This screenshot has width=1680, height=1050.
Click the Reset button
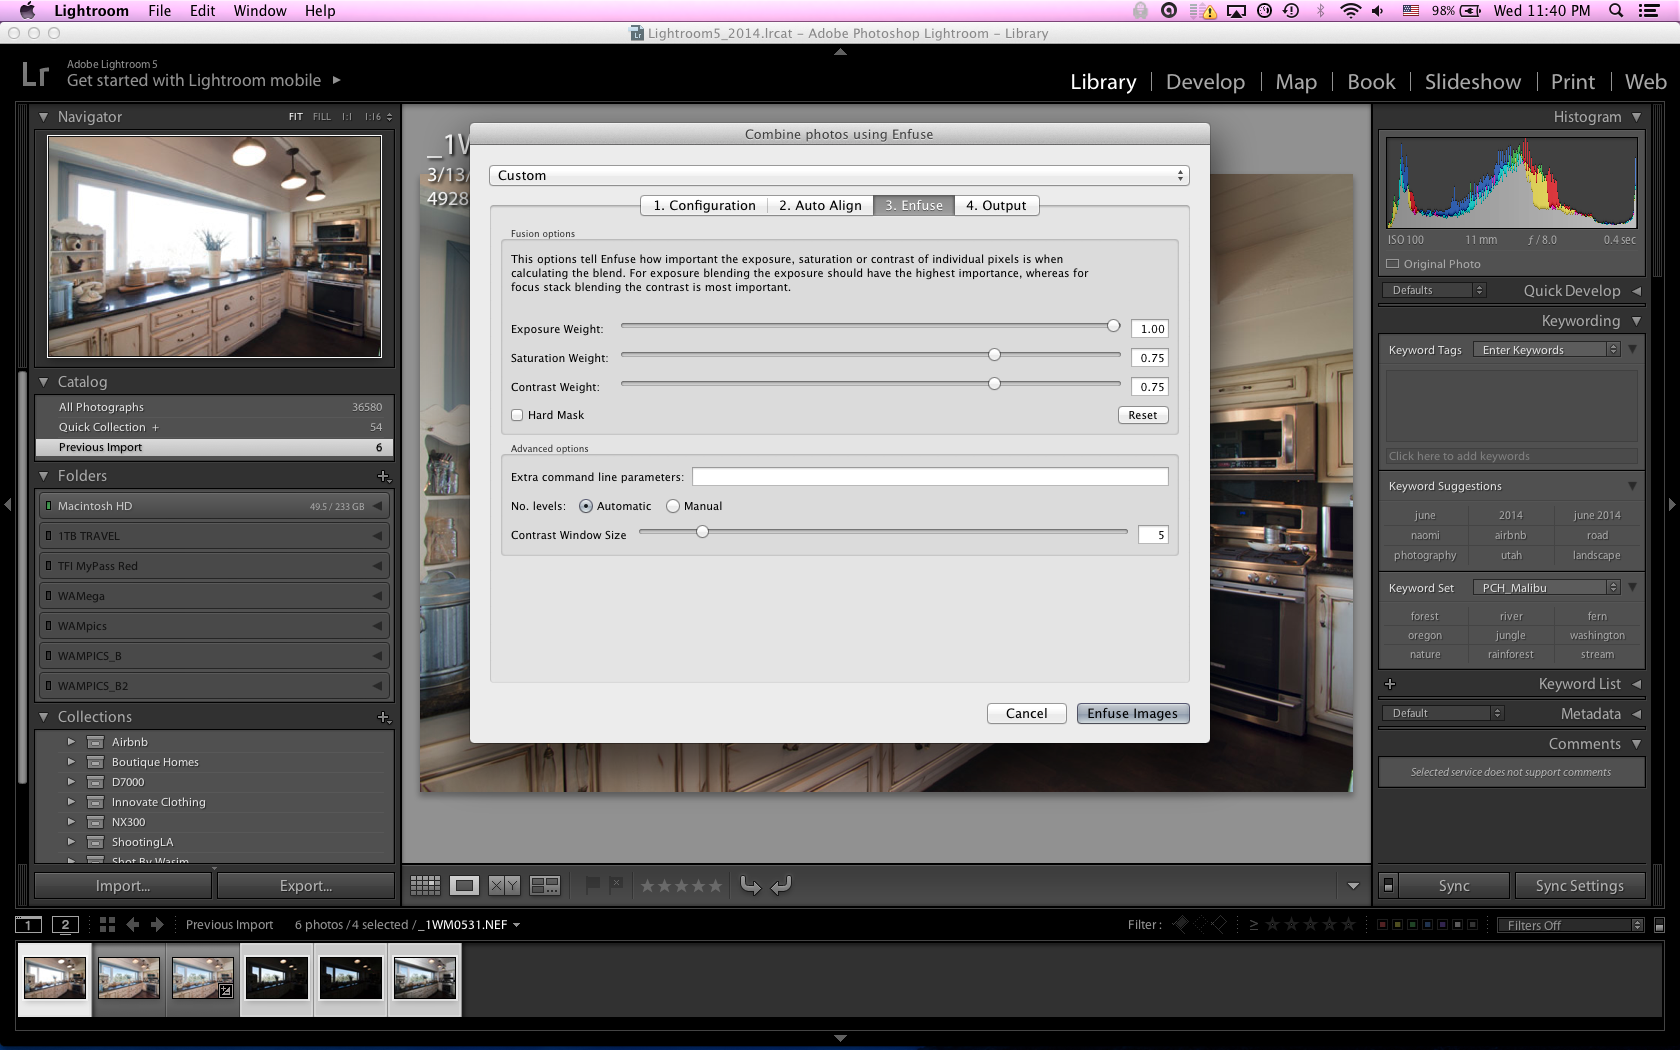(x=1142, y=415)
